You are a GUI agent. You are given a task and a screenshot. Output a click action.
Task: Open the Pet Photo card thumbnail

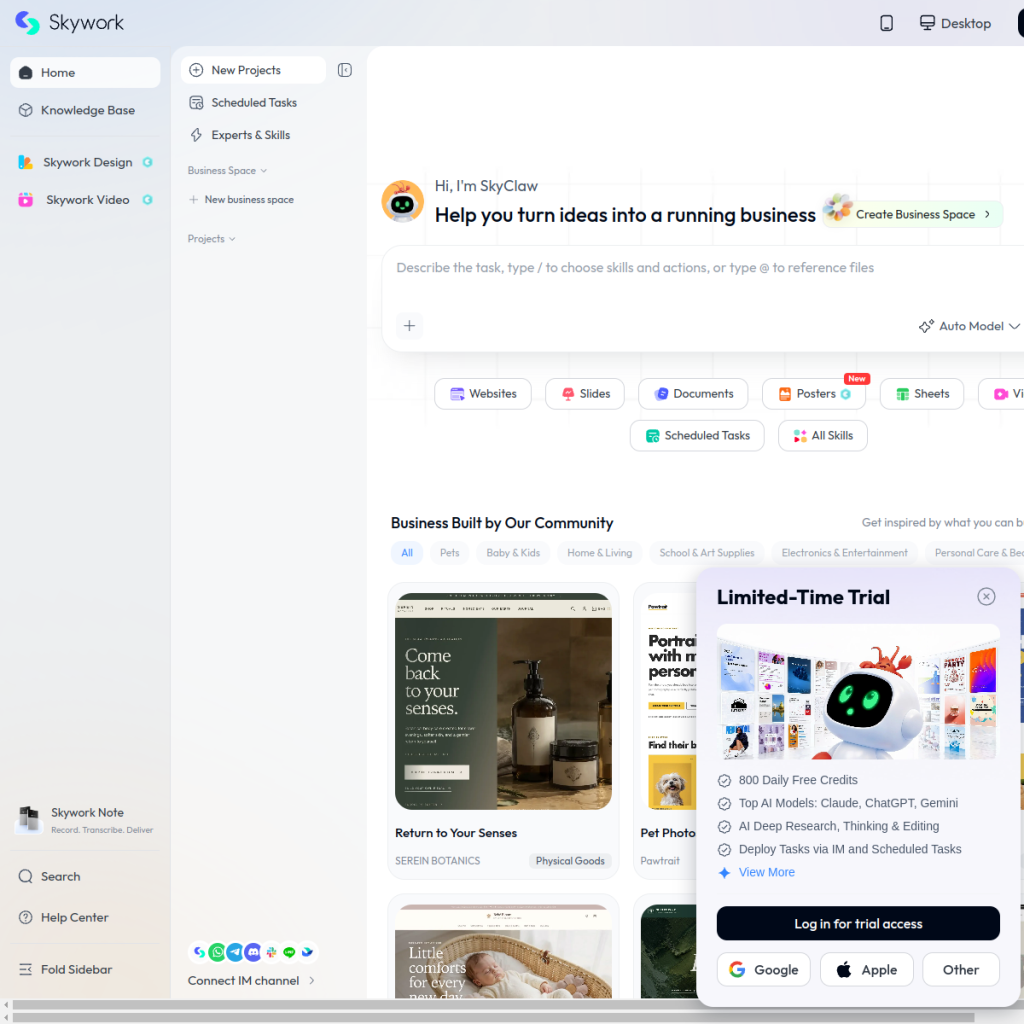click(669, 701)
